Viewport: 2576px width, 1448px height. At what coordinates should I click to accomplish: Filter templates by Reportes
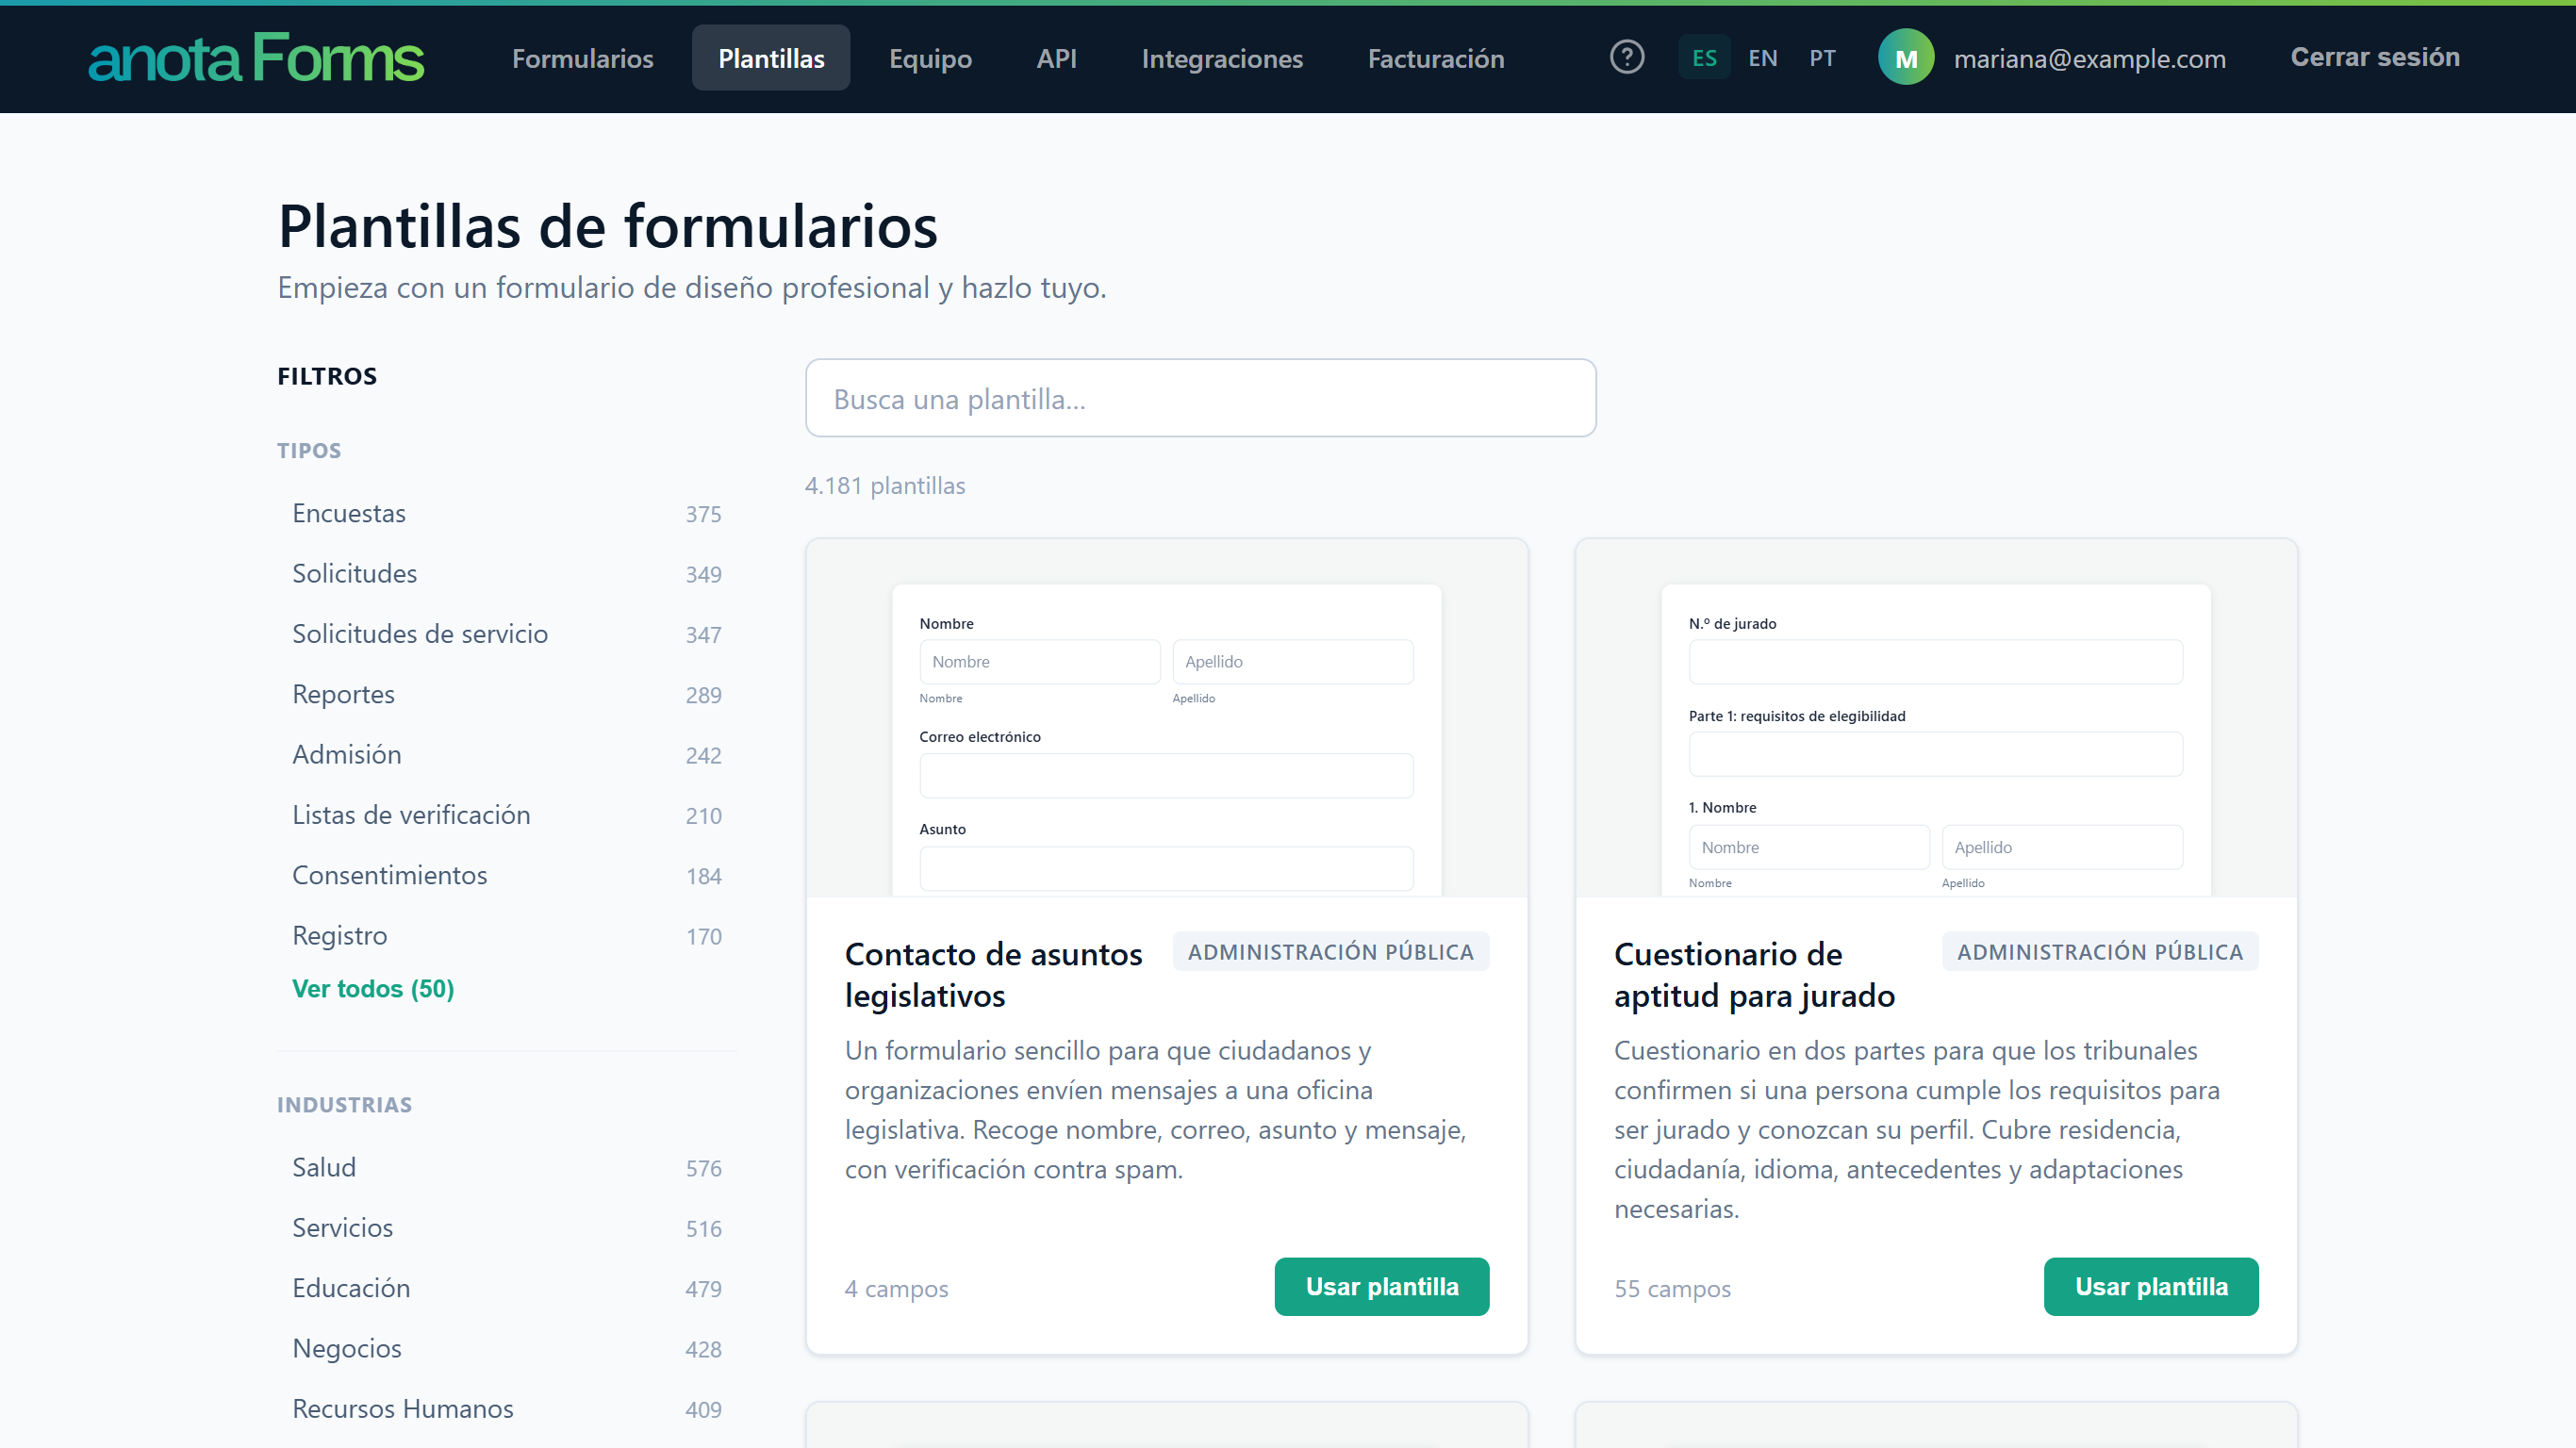506,694
